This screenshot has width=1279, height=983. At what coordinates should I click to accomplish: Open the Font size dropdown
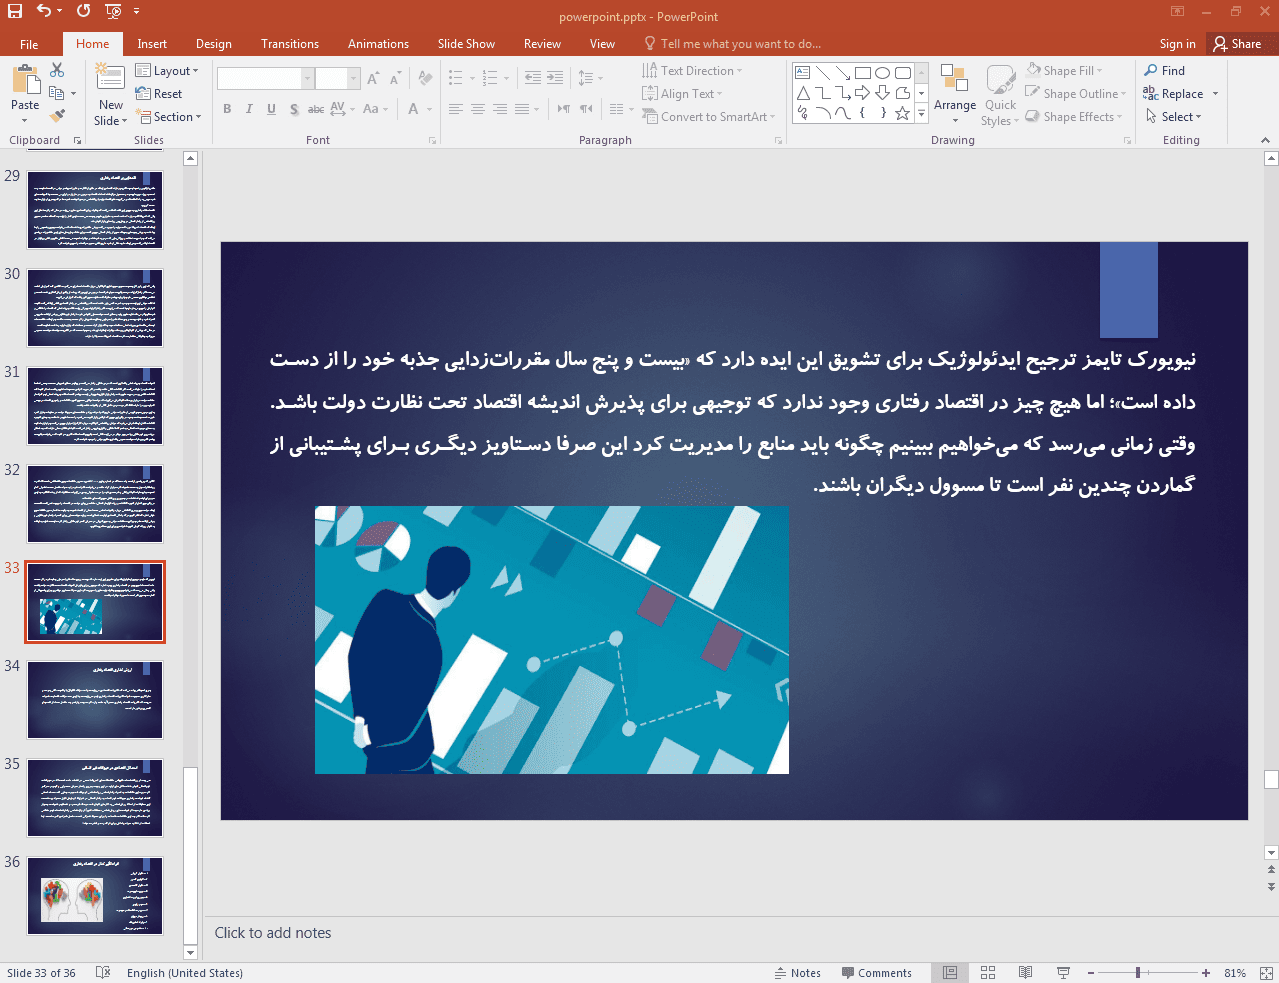click(x=353, y=78)
